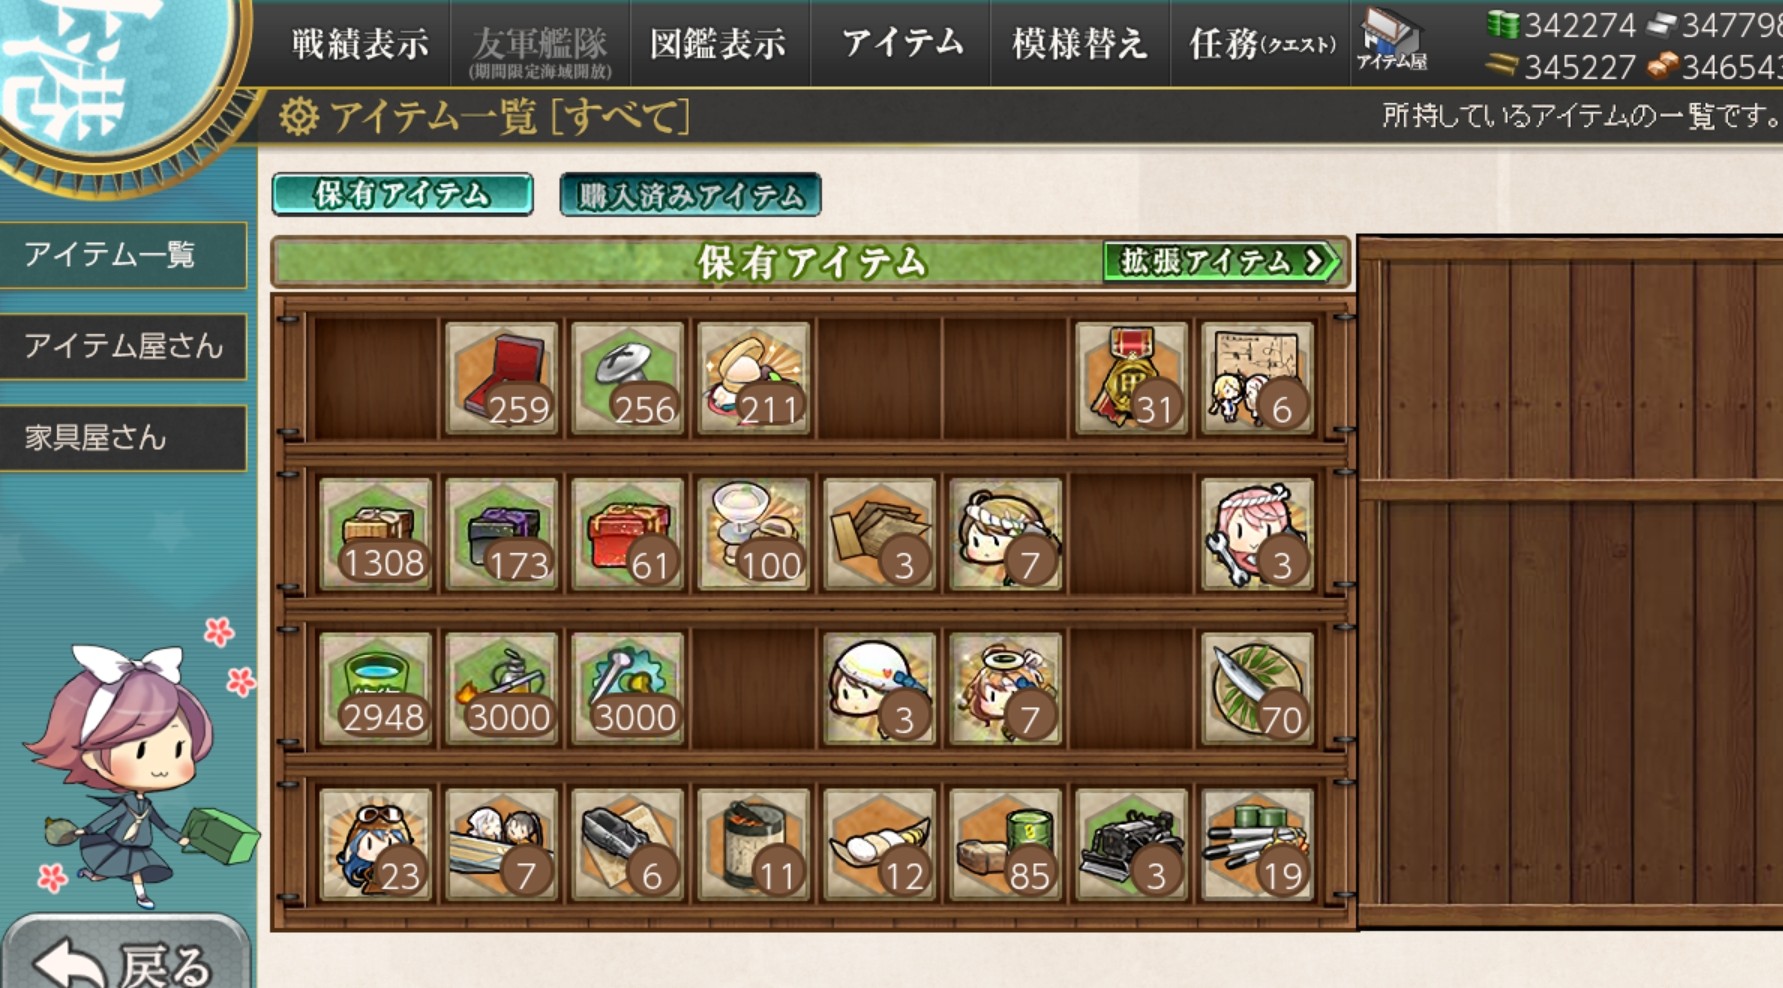Image resolution: width=1783 pixels, height=988 pixels.
Task: Select the instant construction torch item (3000)
Action: click(x=501, y=688)
